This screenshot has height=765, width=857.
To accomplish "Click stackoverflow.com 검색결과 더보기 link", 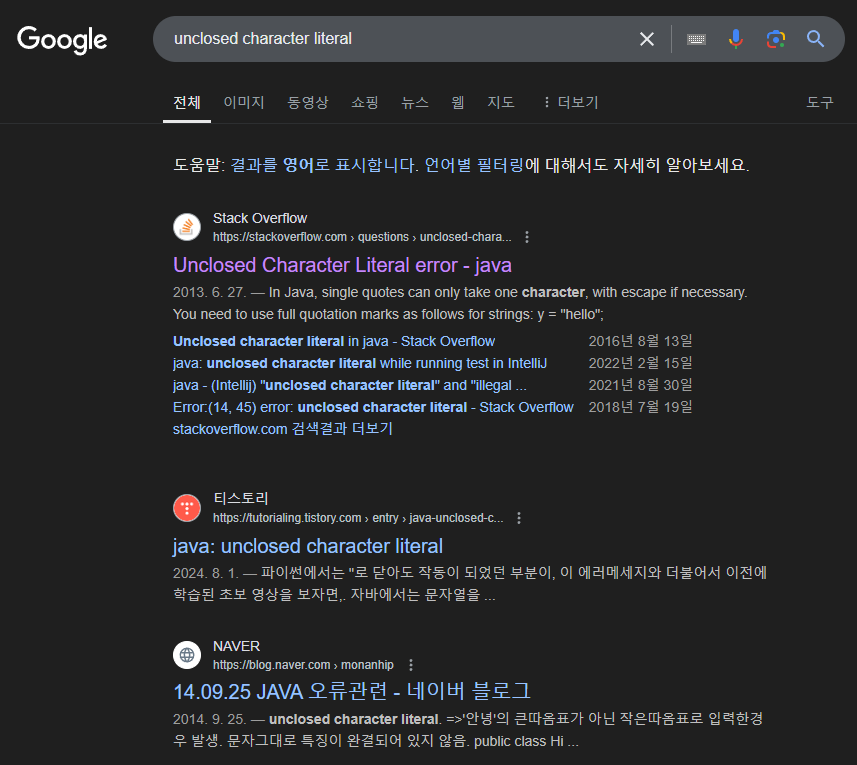I will tap(283, 429).
